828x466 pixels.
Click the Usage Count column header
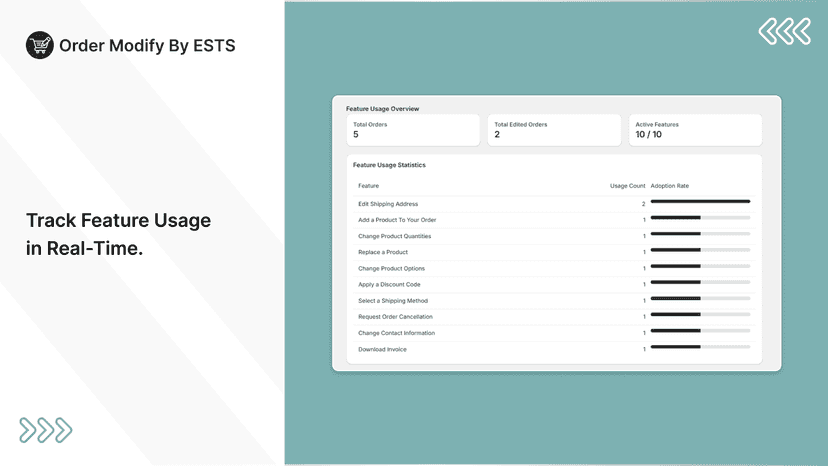click(x=627, y=186)
